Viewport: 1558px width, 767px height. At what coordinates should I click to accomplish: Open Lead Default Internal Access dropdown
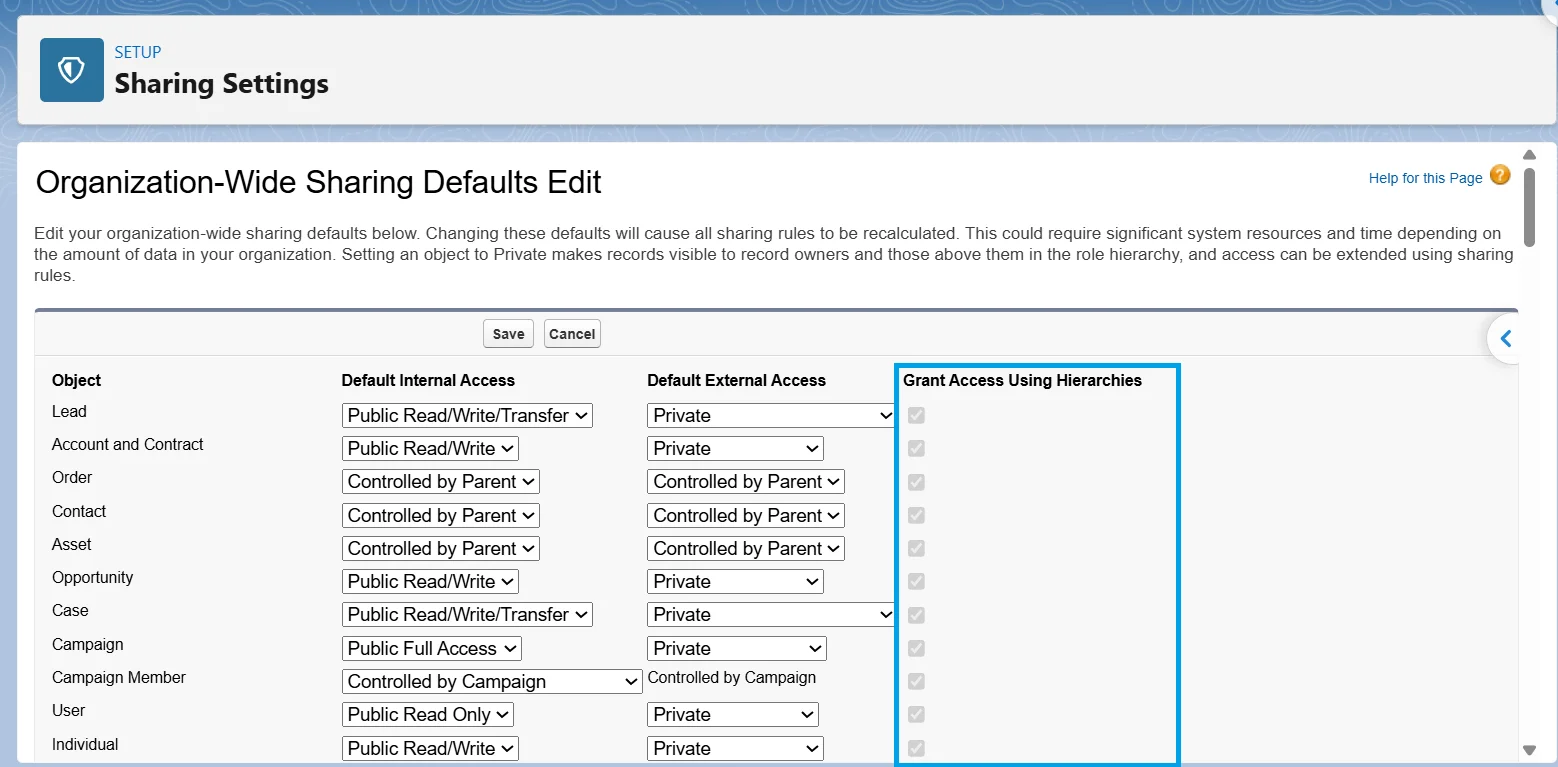(x=467, y=415)
